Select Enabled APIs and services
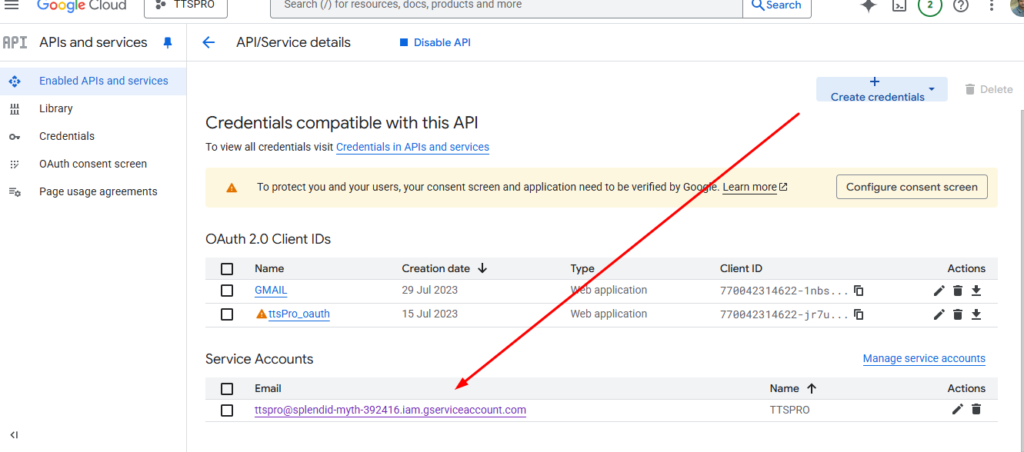 pyautogui.click(x=93, y=81)
